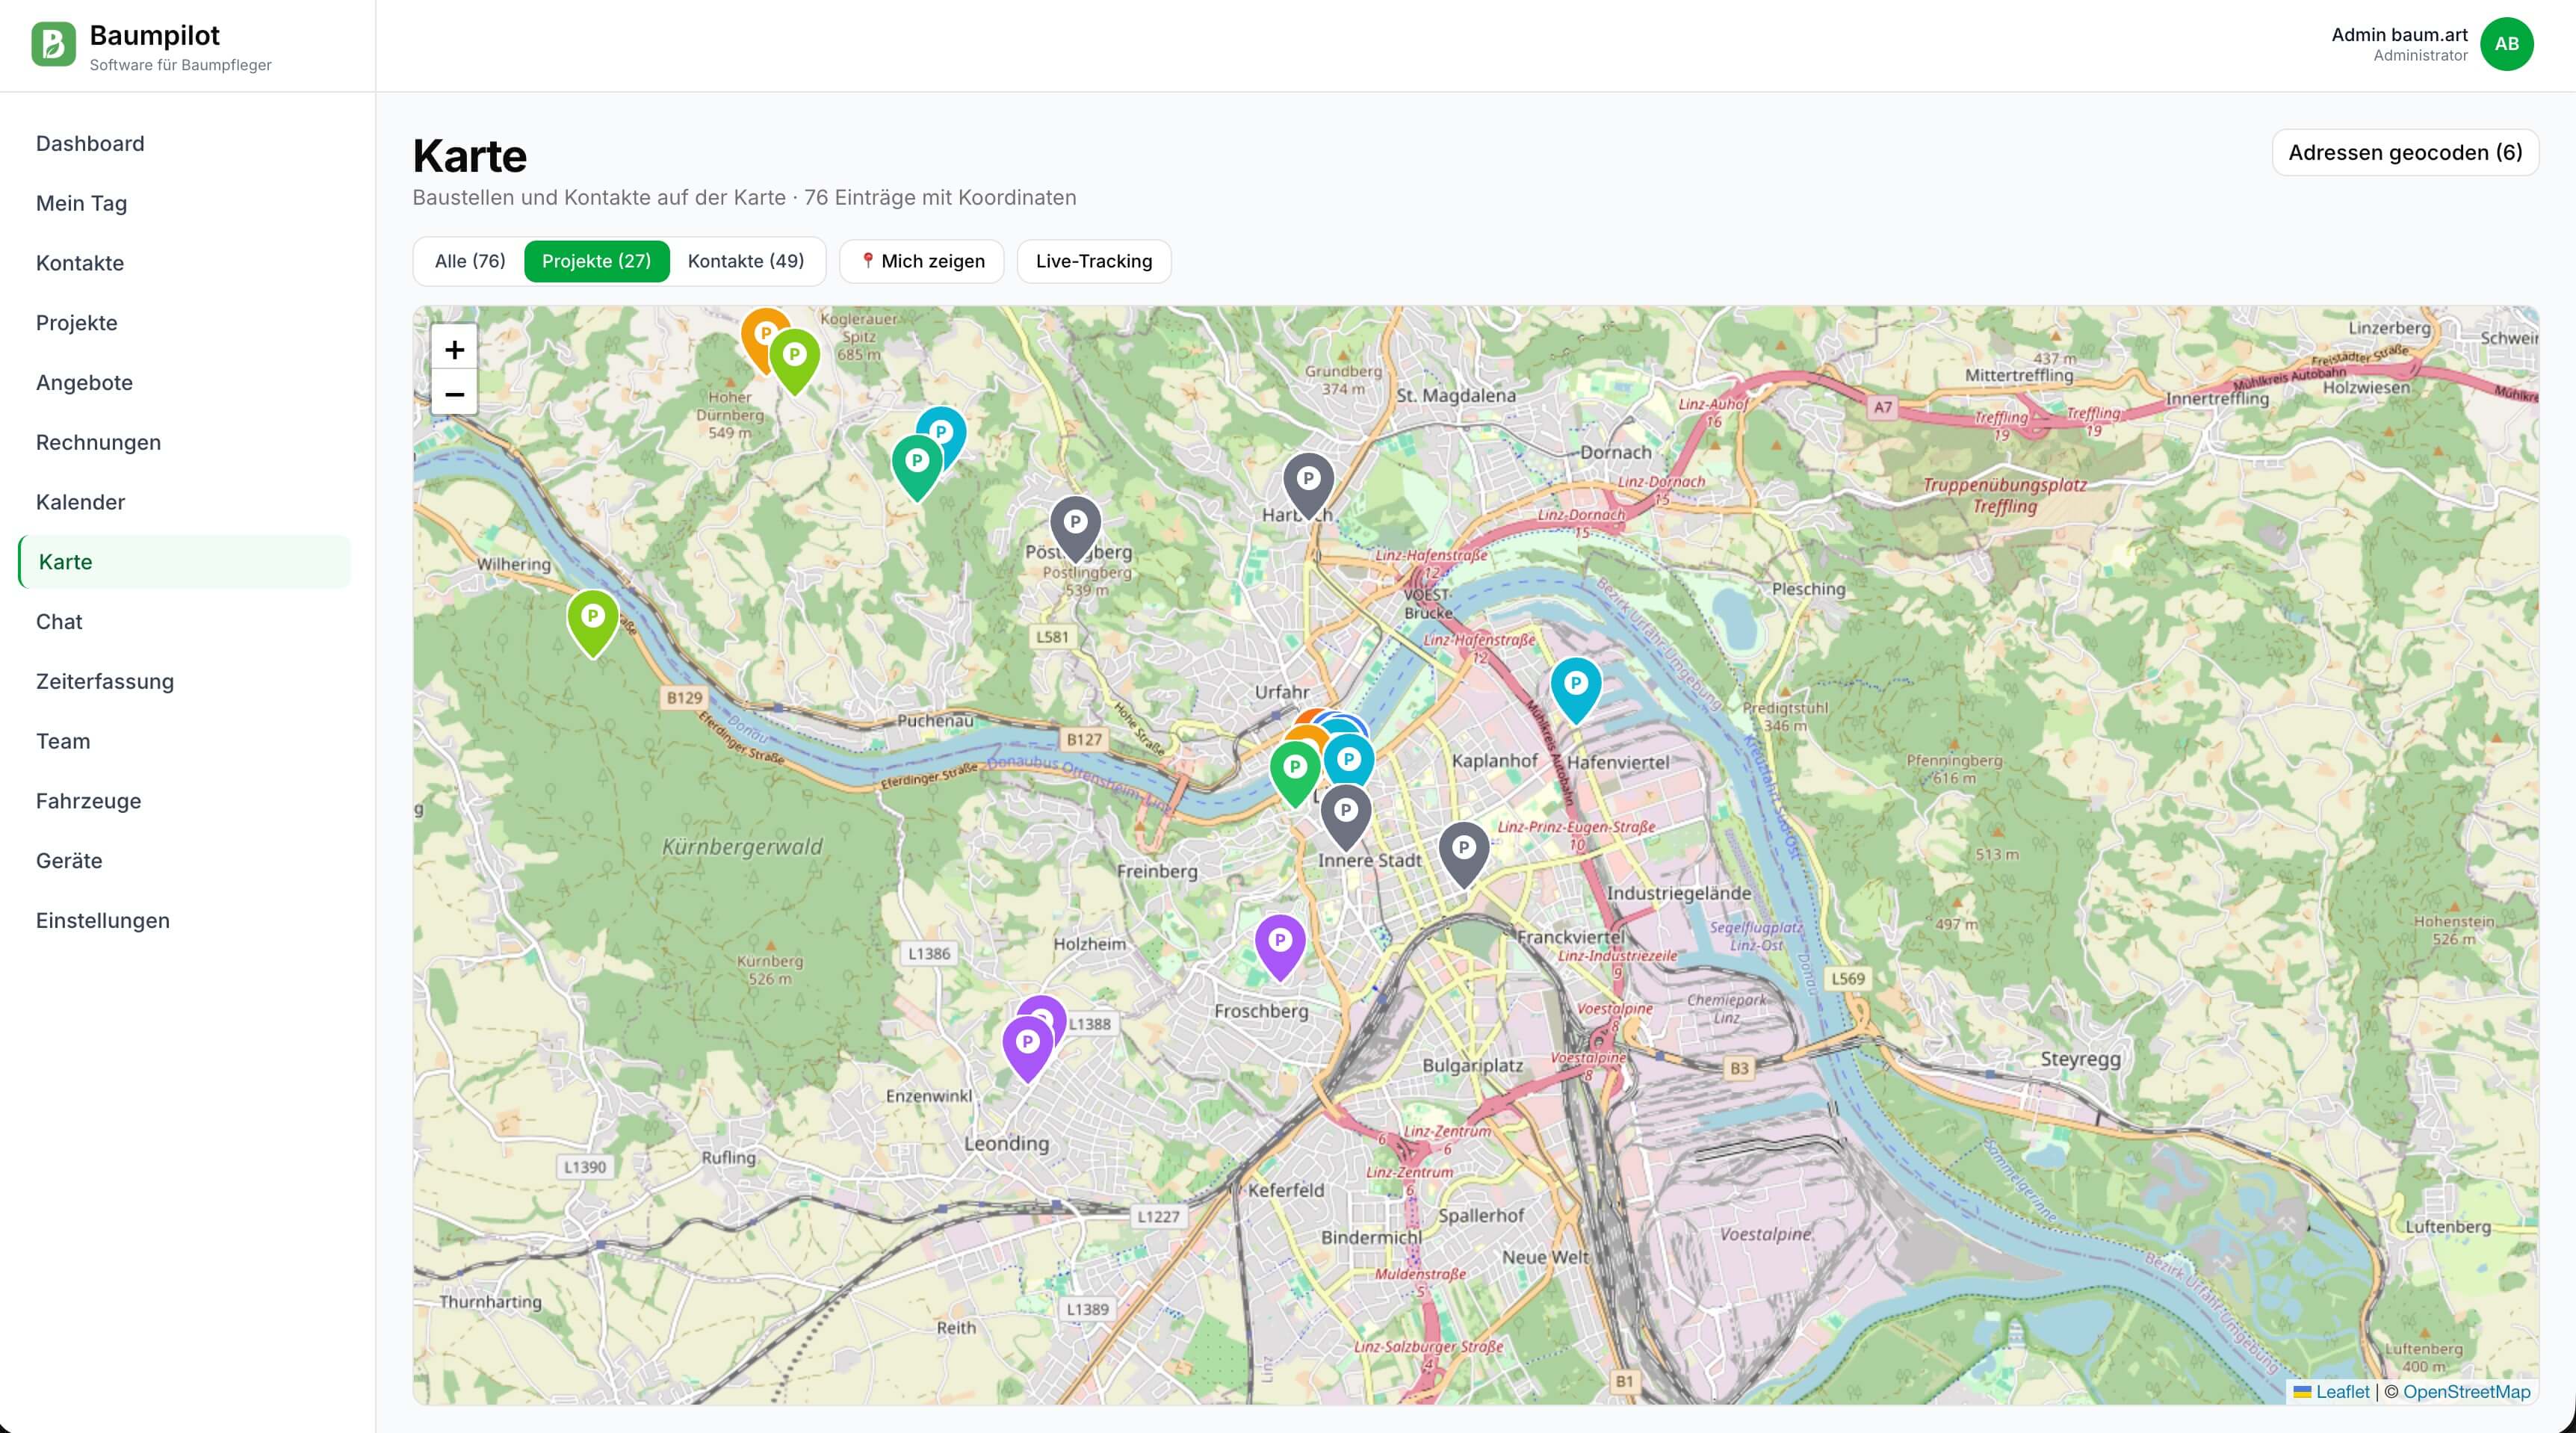This screenshot has height=1433, width=2576.
Task: Click Mich zeigen button
Action: (x=922, y=261)
